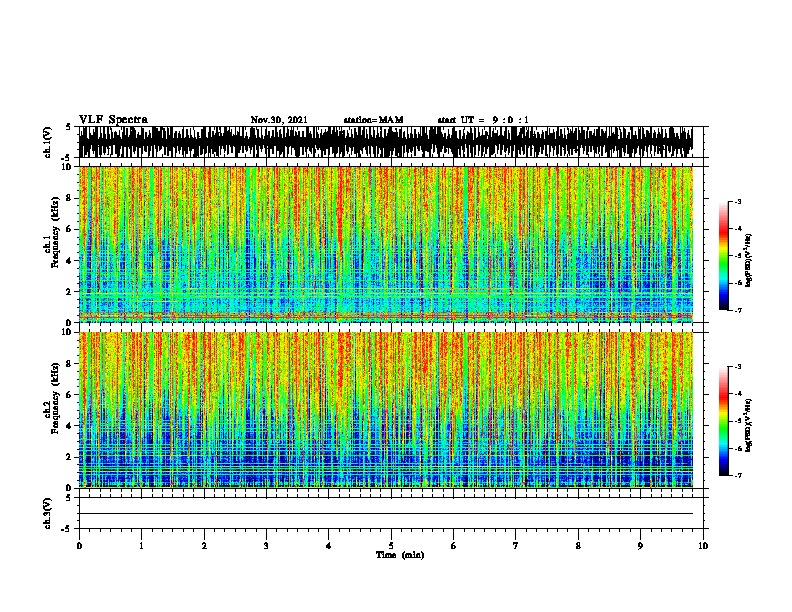Click time-axis tick label "1"
792x612 pixels.
pos(141,545)
